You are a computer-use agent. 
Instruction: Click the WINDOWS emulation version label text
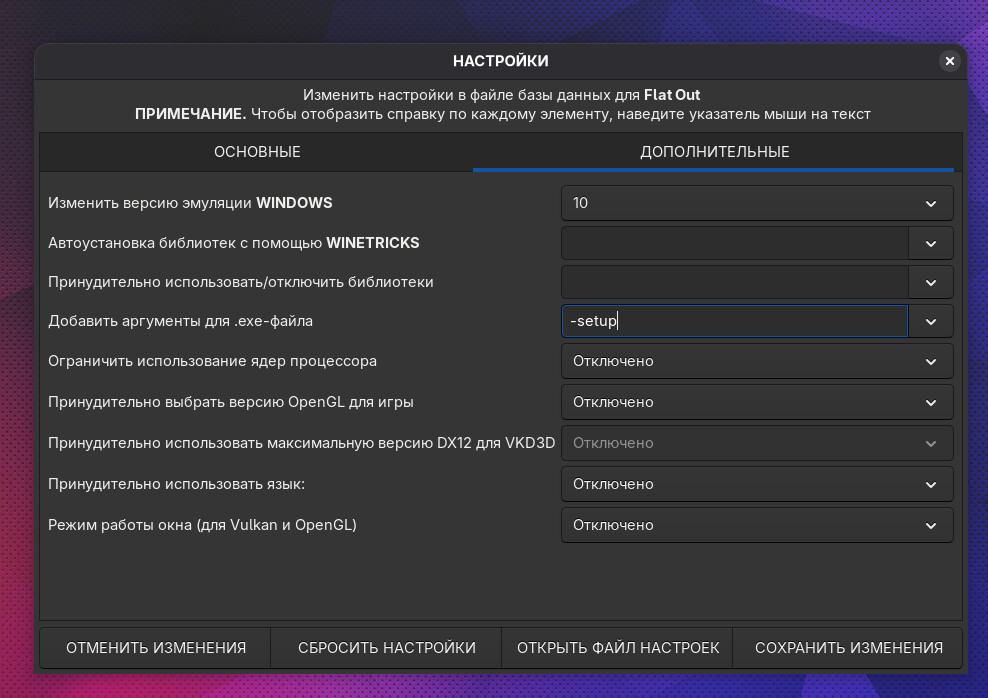[190, 203]
